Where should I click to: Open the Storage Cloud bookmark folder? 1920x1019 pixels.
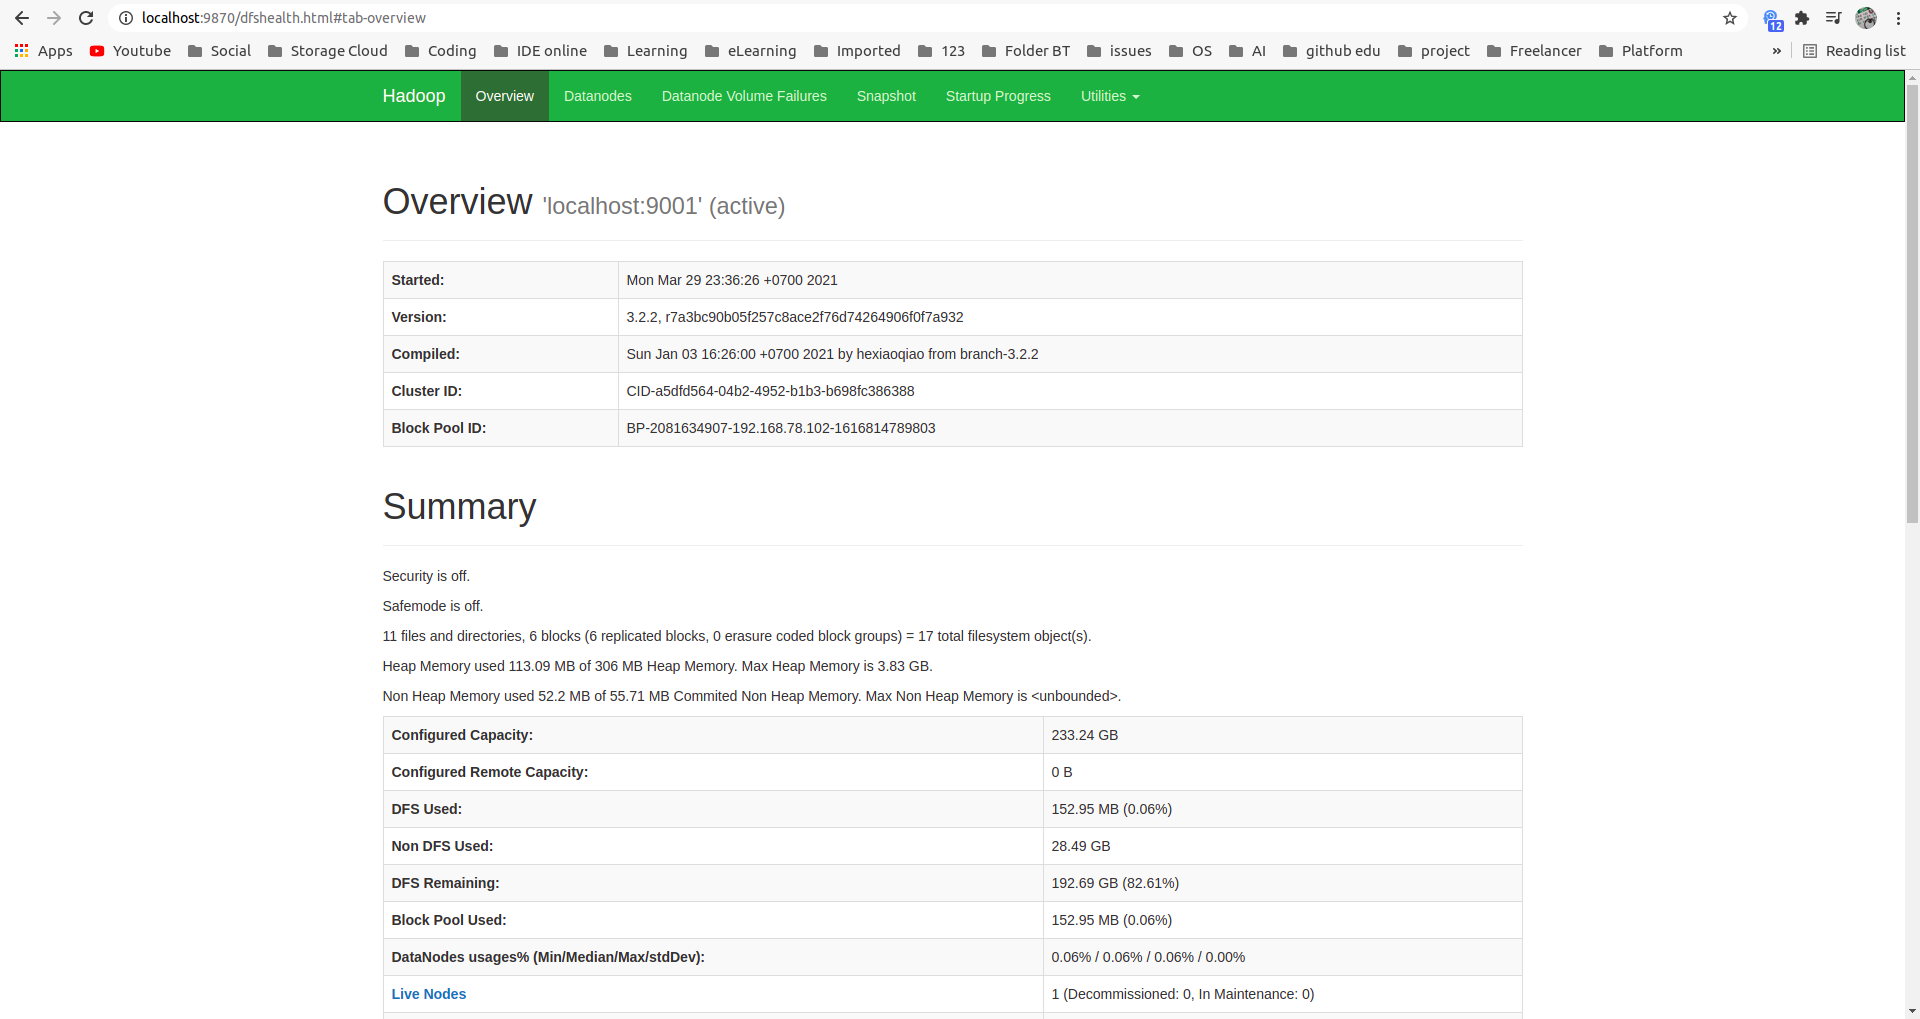(328, 51)
